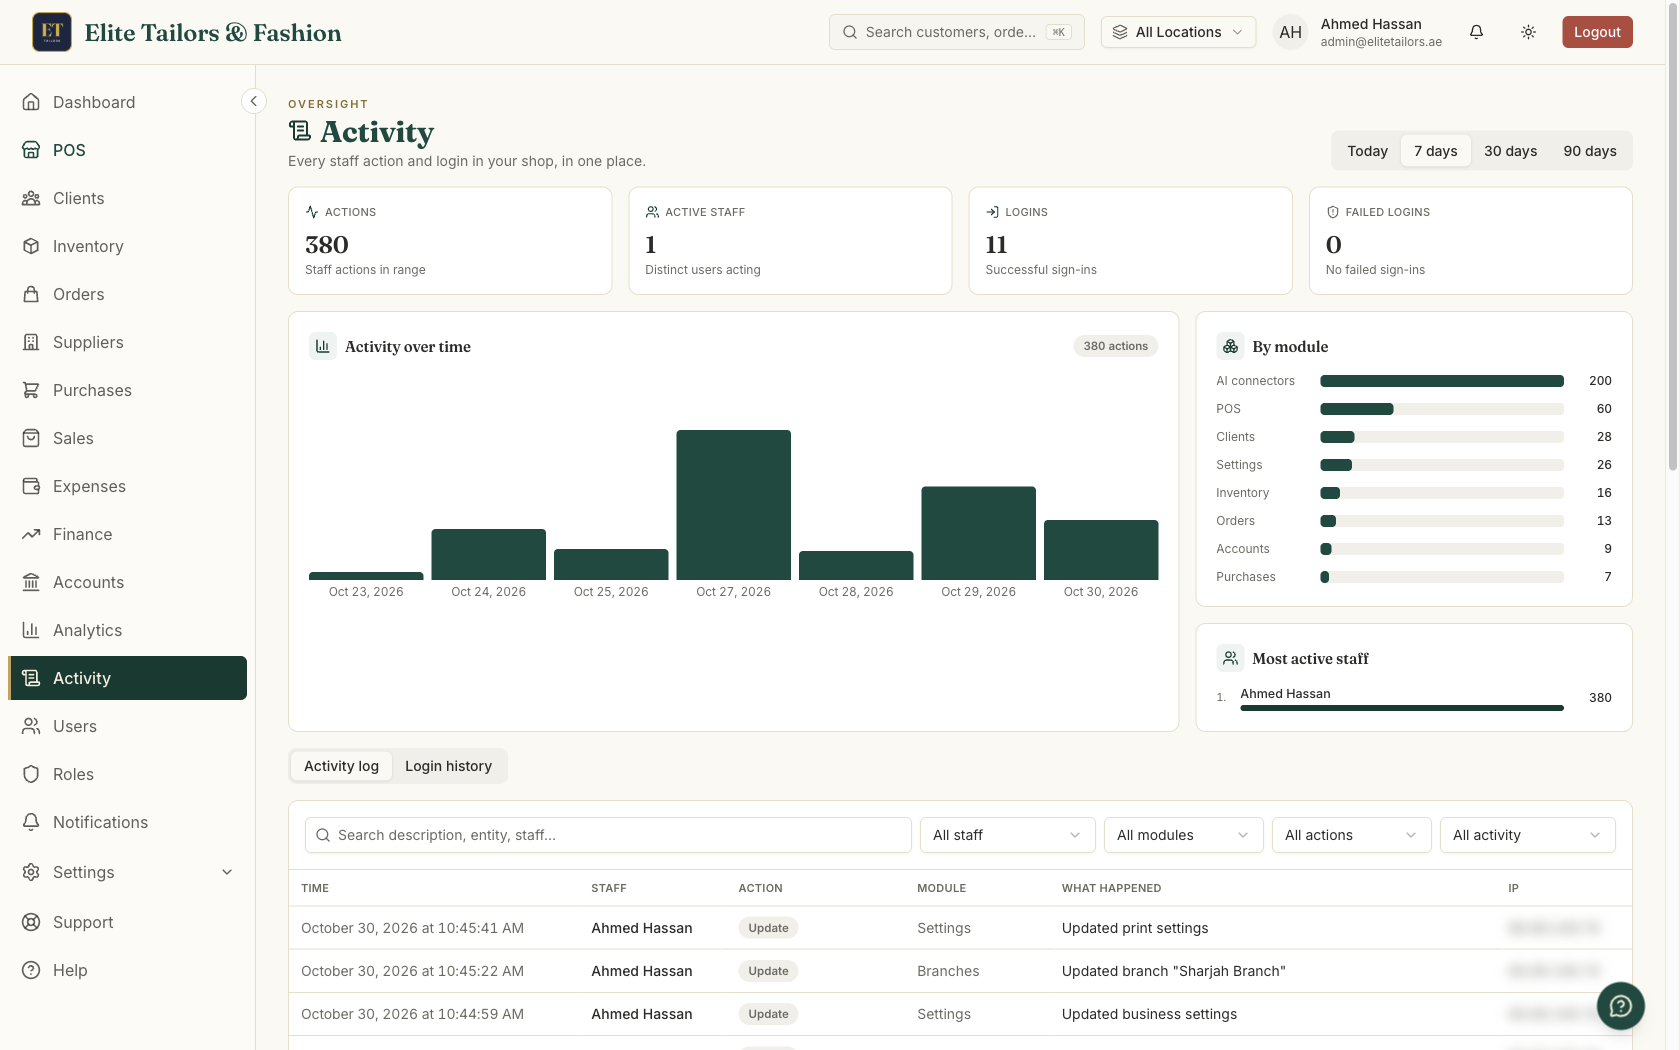1680x1050 pixels.
Task: Click the Expenses wallet icon in sidebar
Action: pyautogui.click(x=31, y=486)
